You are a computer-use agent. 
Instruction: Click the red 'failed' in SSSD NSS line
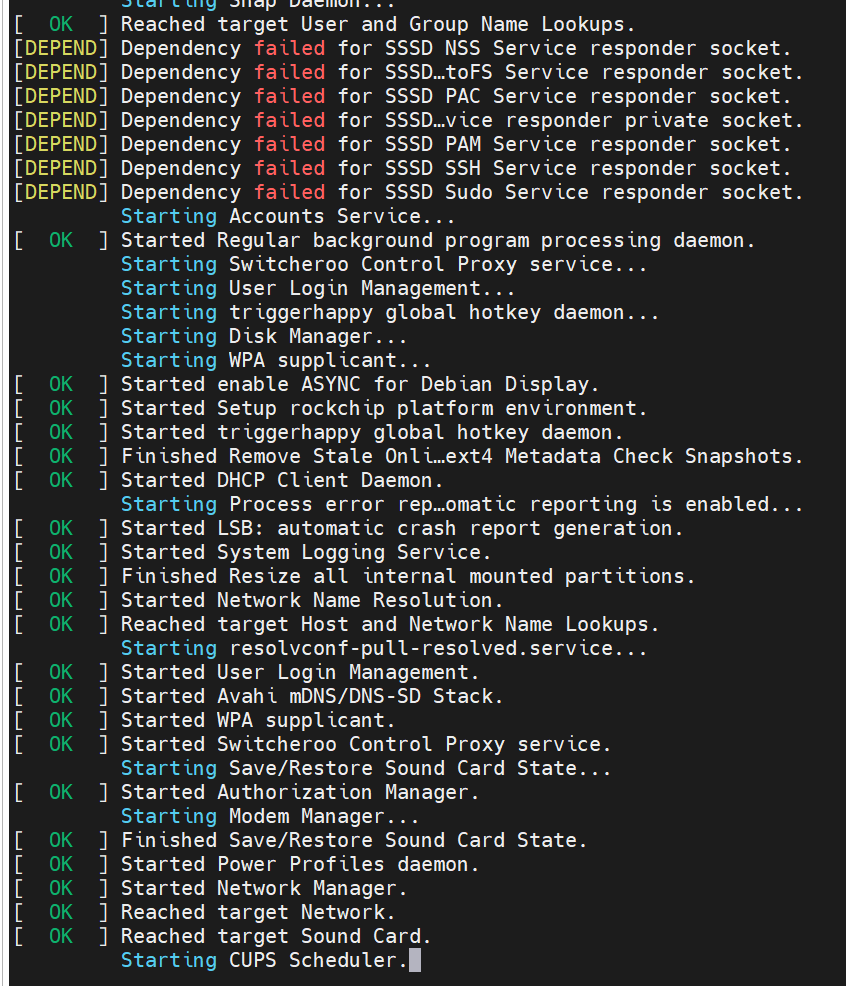[x=289, y=48]
